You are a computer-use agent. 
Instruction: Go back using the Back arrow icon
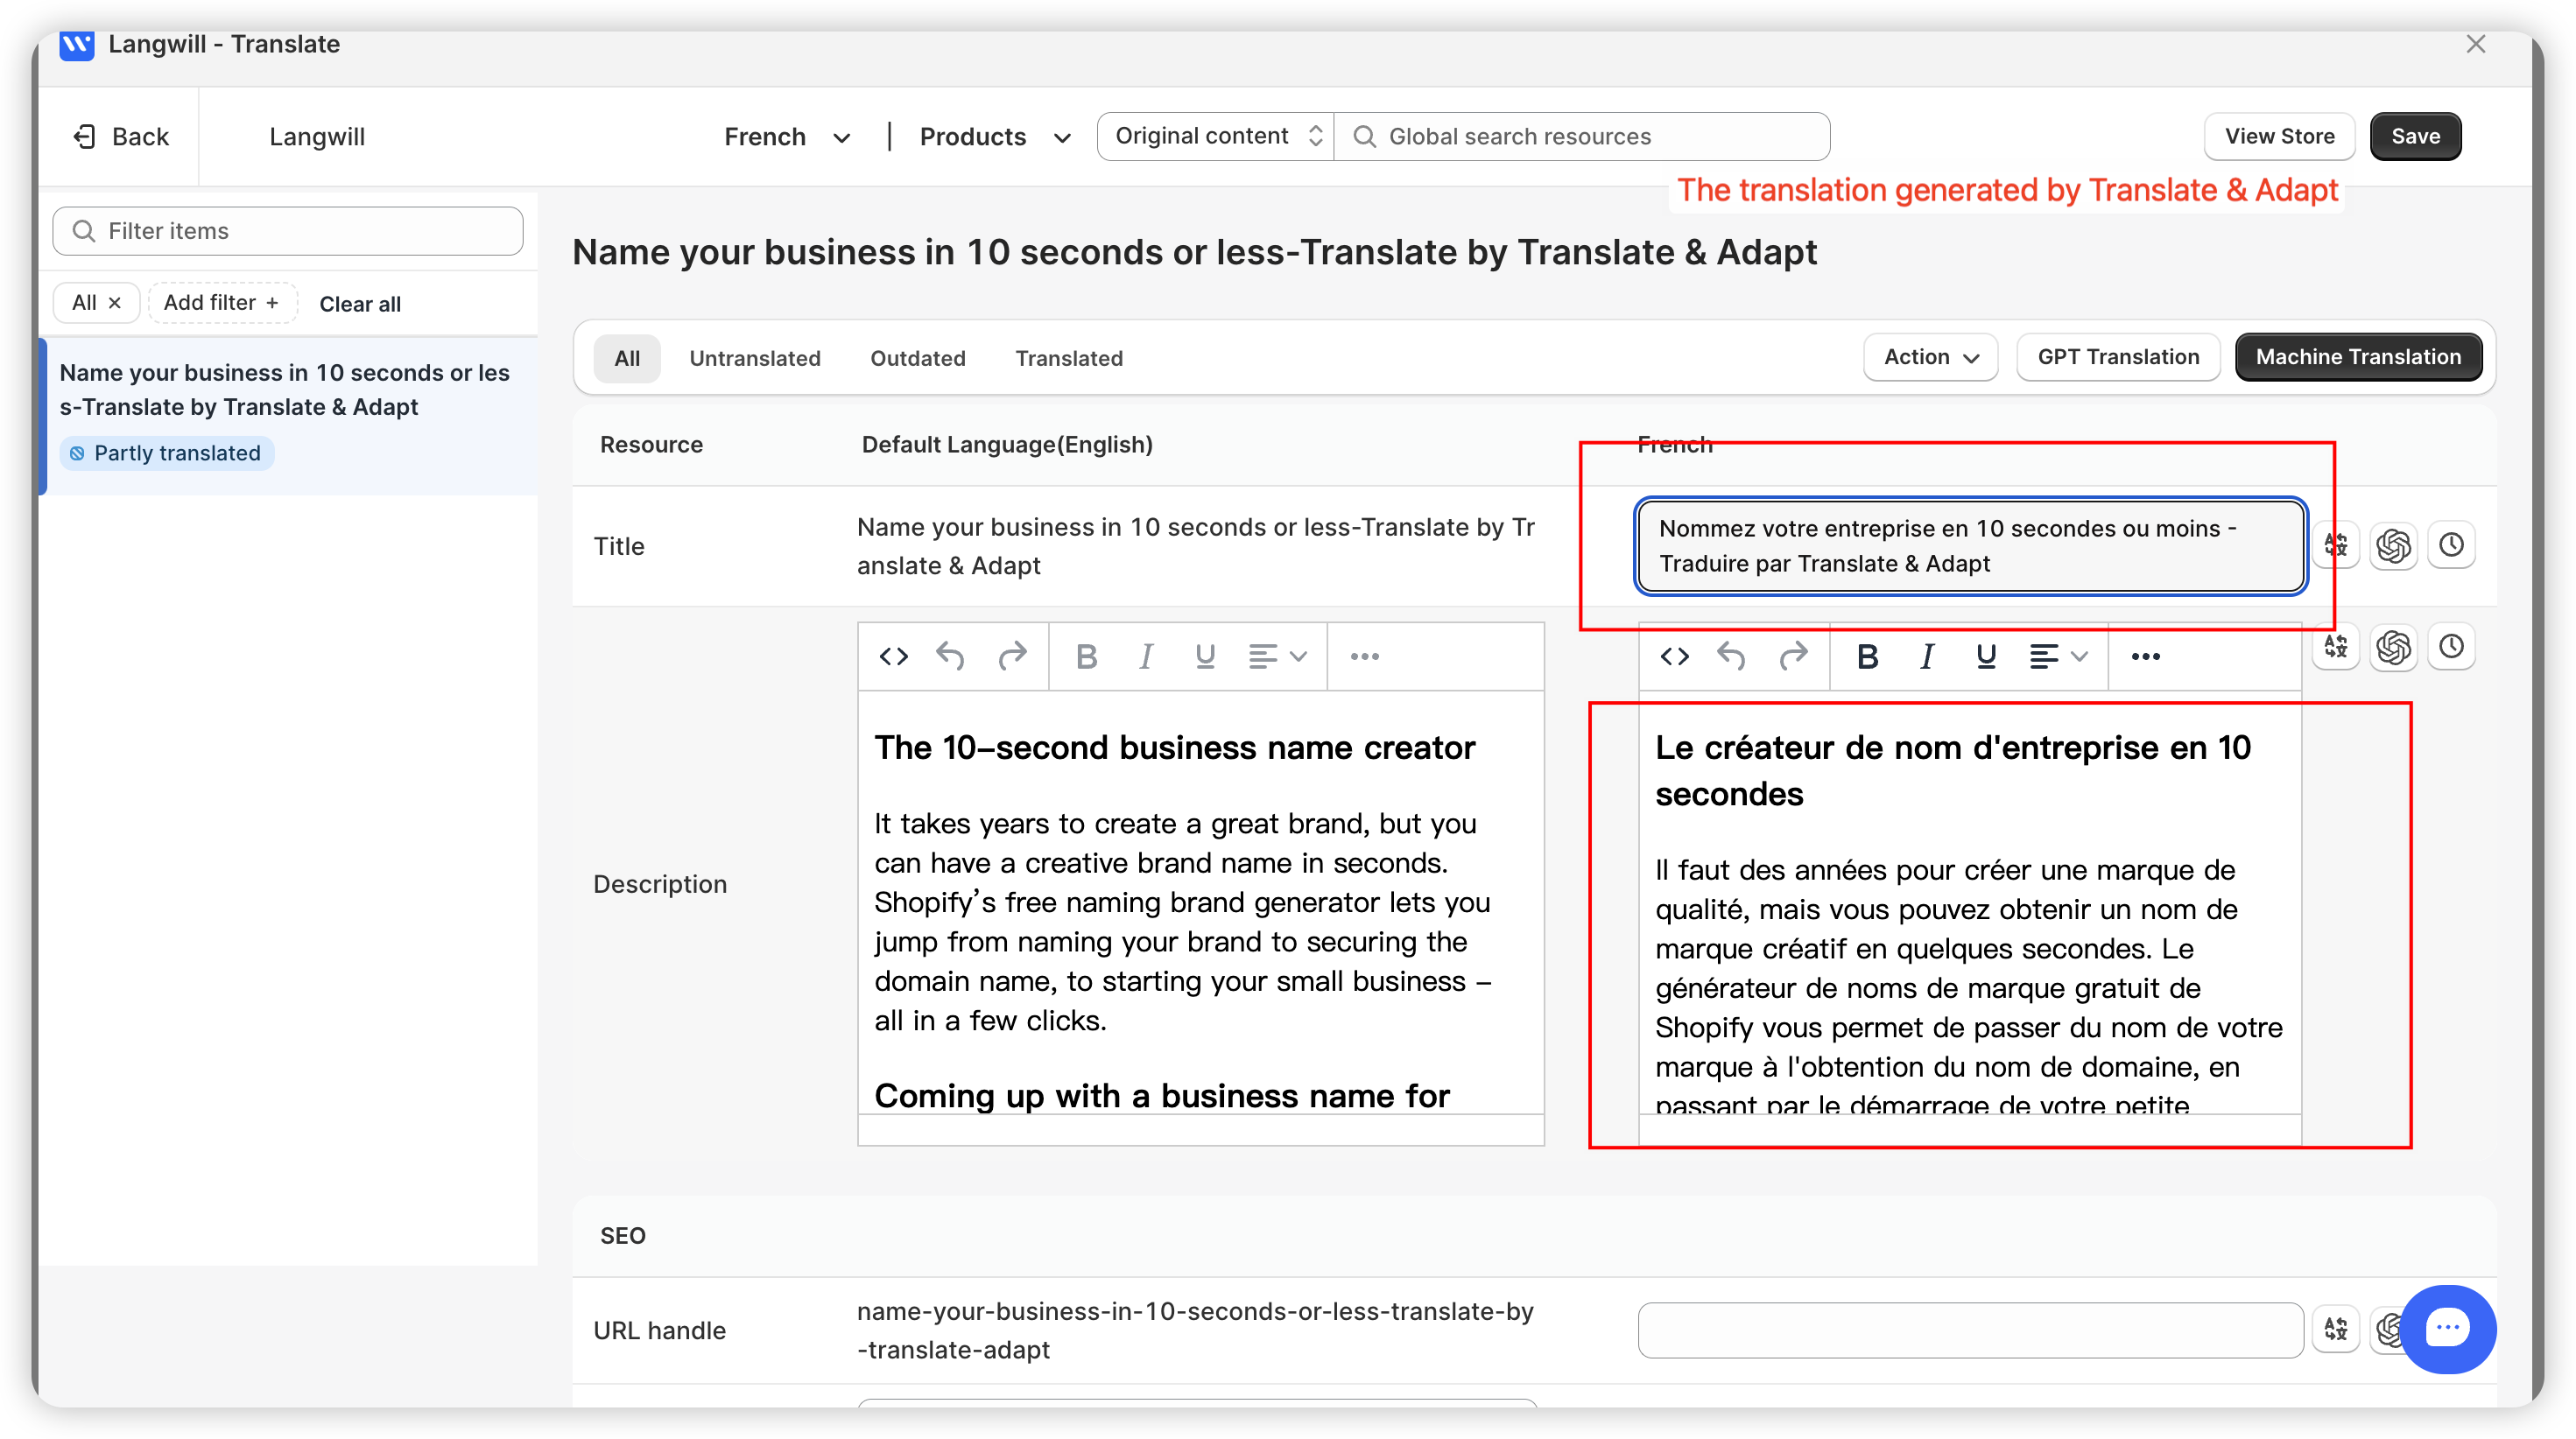click(x=85, y=137)
